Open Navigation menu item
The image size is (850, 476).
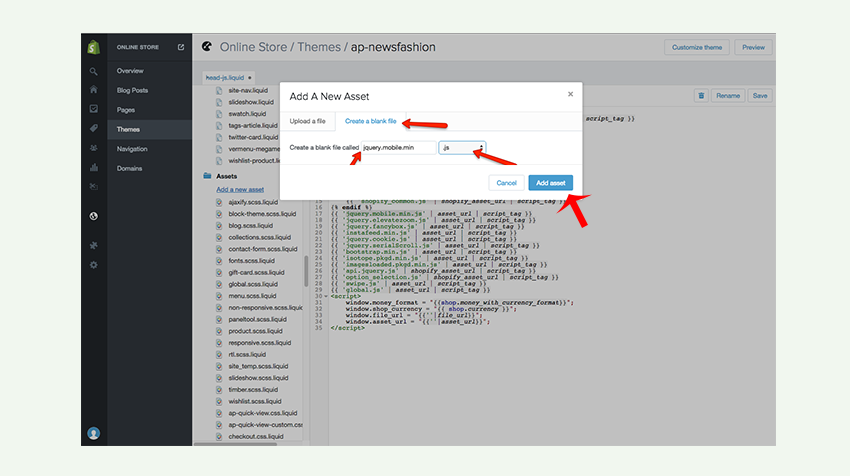coord(132,149)
